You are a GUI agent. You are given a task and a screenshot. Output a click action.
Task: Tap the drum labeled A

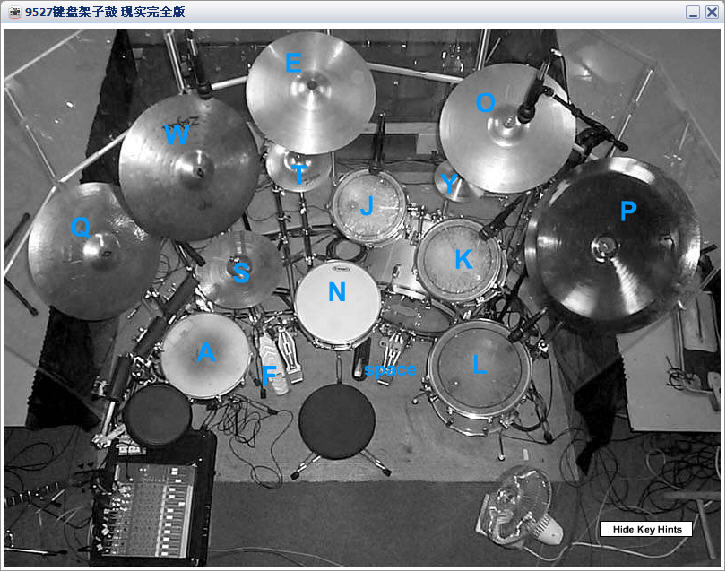tap(205, 355)
